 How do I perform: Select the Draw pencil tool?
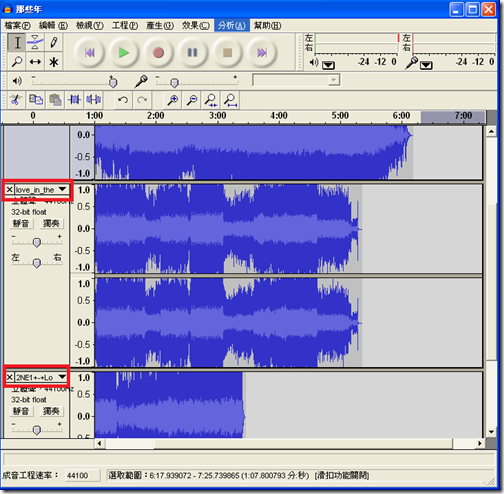pyautogui.click(x=53, y=43)
